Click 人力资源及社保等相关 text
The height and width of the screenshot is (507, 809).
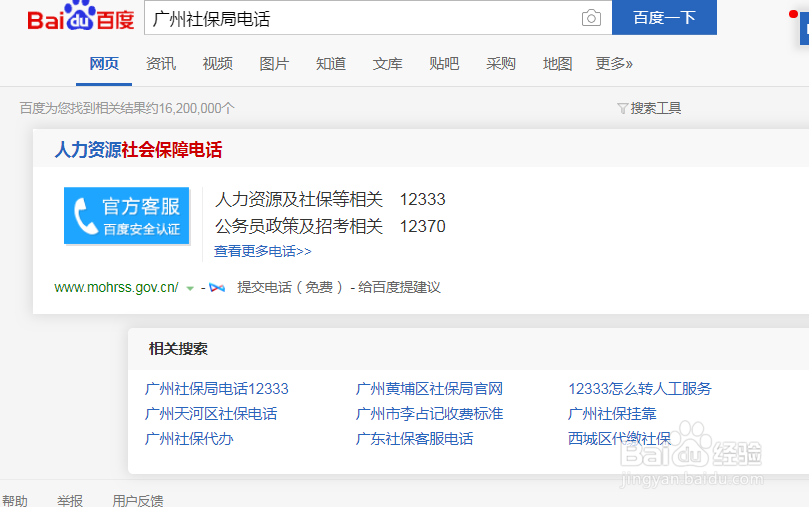(299, 199)
